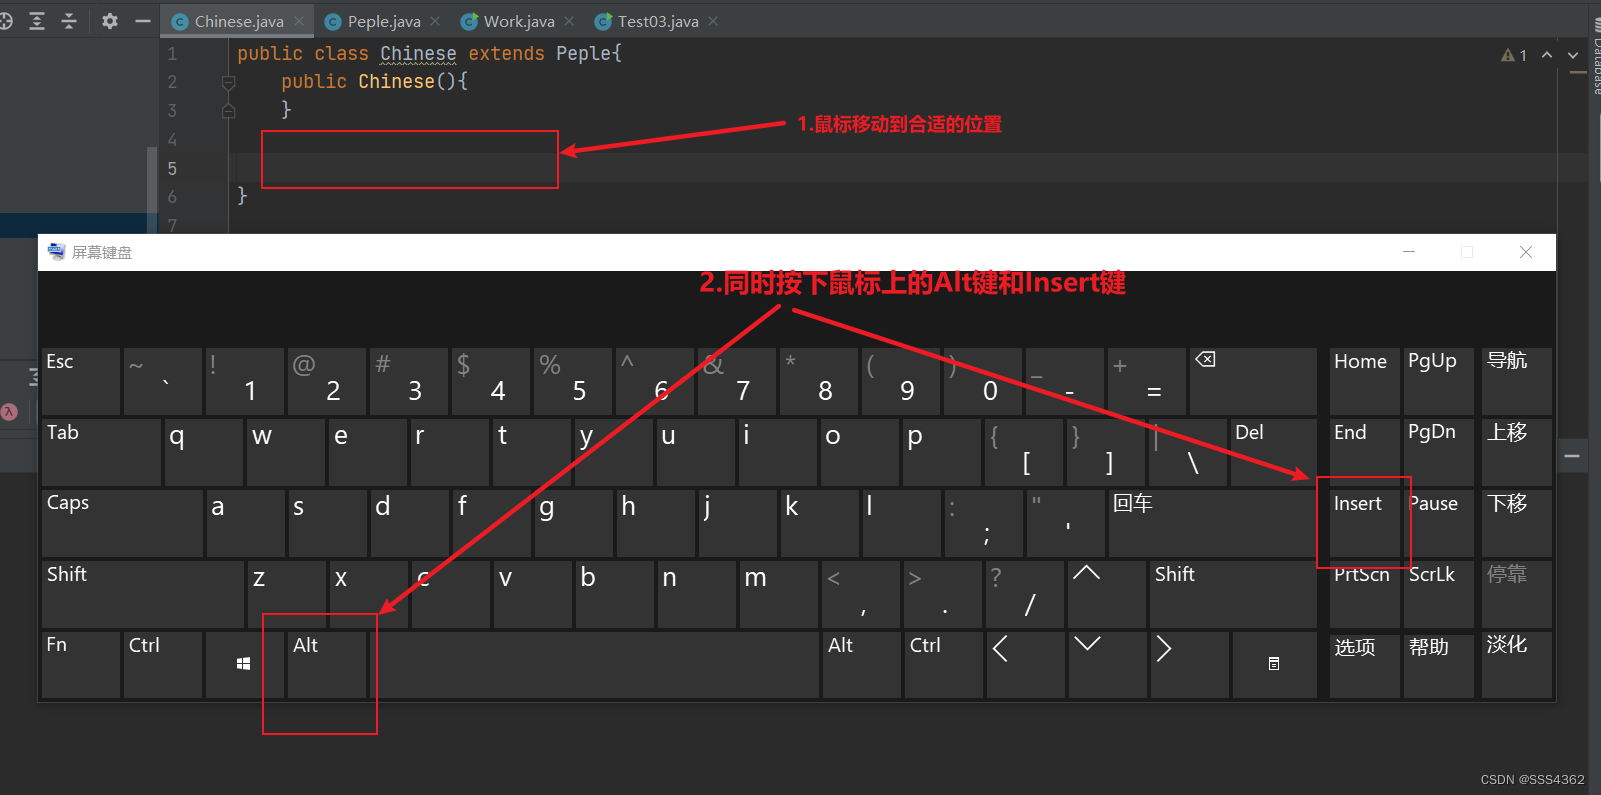
Task: Click the 导航 navigation key
Action: tap(1517, 381)
